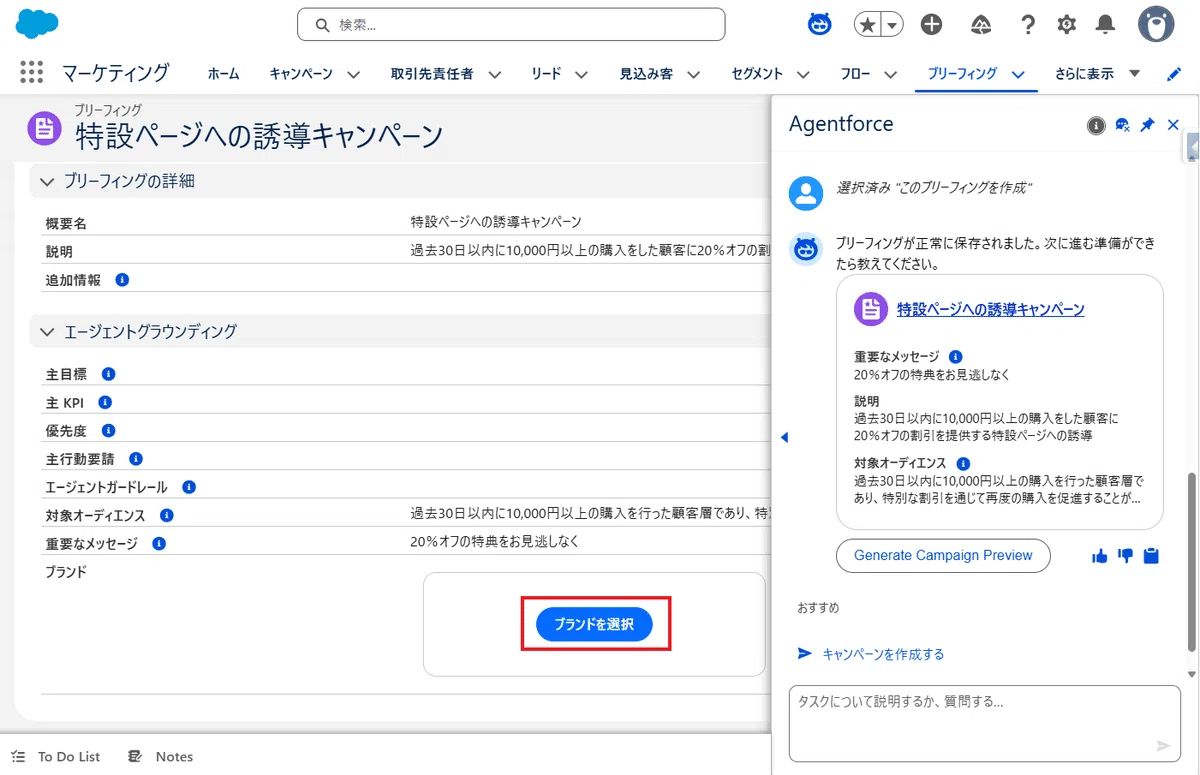The height and width of the screenshot is (775, 1200).
Task: Open the app launcher grid icon
Action: pos(31,72)
